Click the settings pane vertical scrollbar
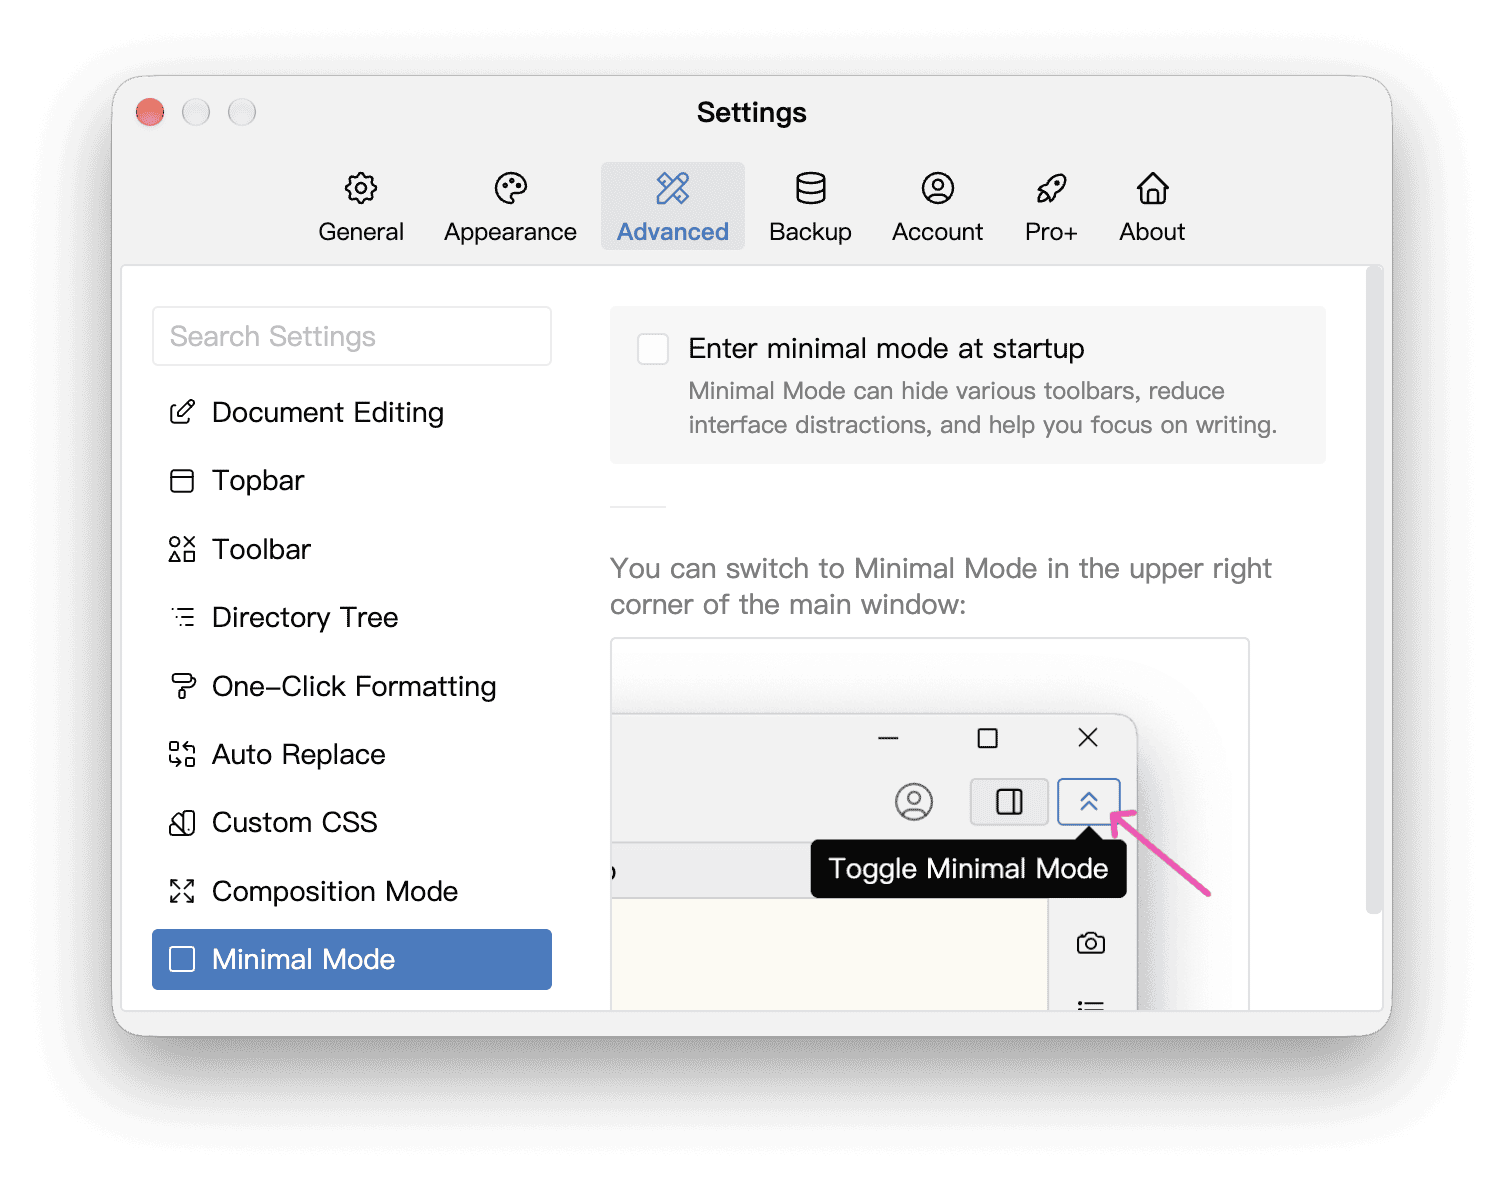The width and height of the screenshot is (1504, 1184). [x=1374, y=590]
